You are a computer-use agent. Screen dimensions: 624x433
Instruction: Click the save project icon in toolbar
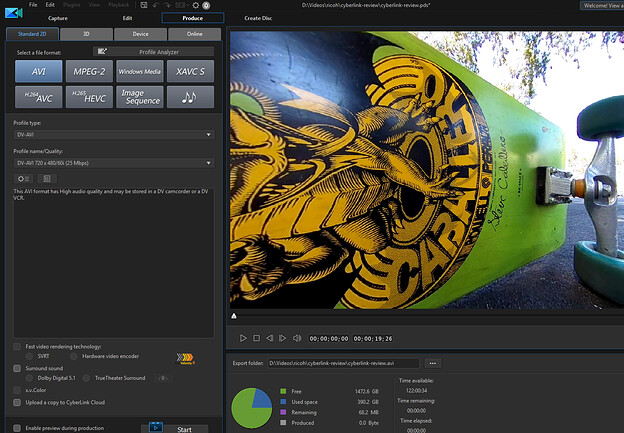click(x=144, y=5)
